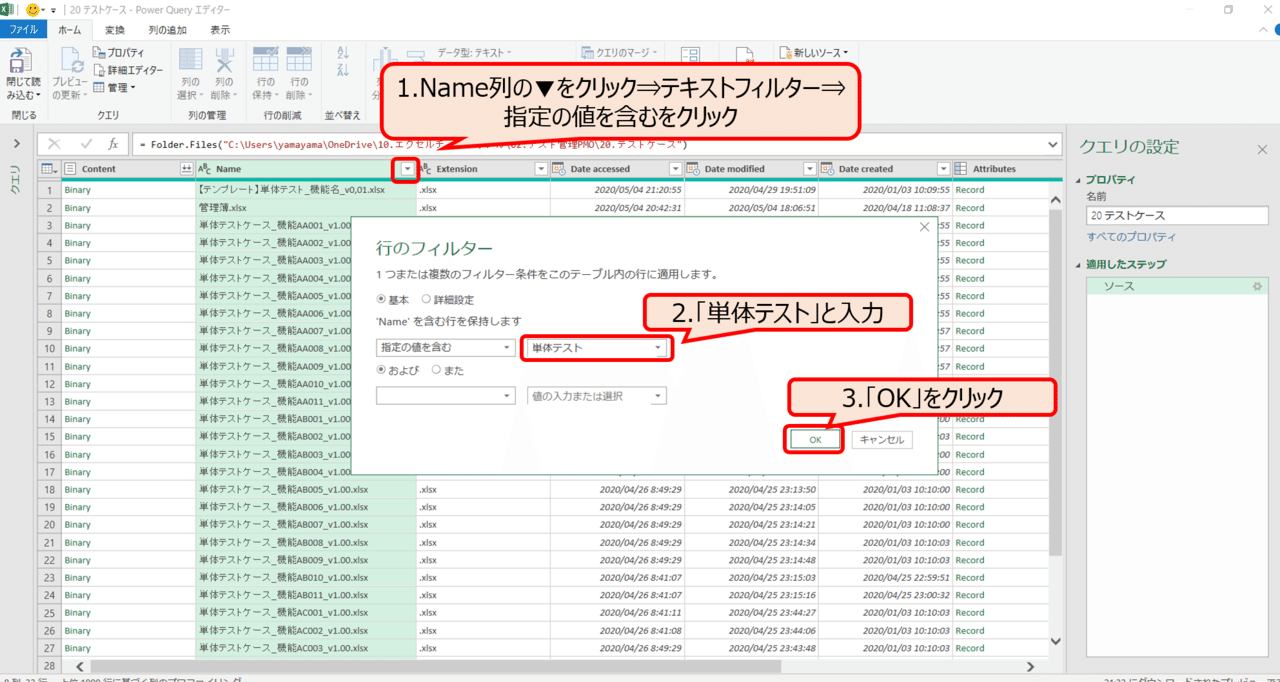Screen dimensions: 1280x682
Task: Click the Remove Rows (行の削除) icon
Action: pyautogui.click(x=298, y=59)
